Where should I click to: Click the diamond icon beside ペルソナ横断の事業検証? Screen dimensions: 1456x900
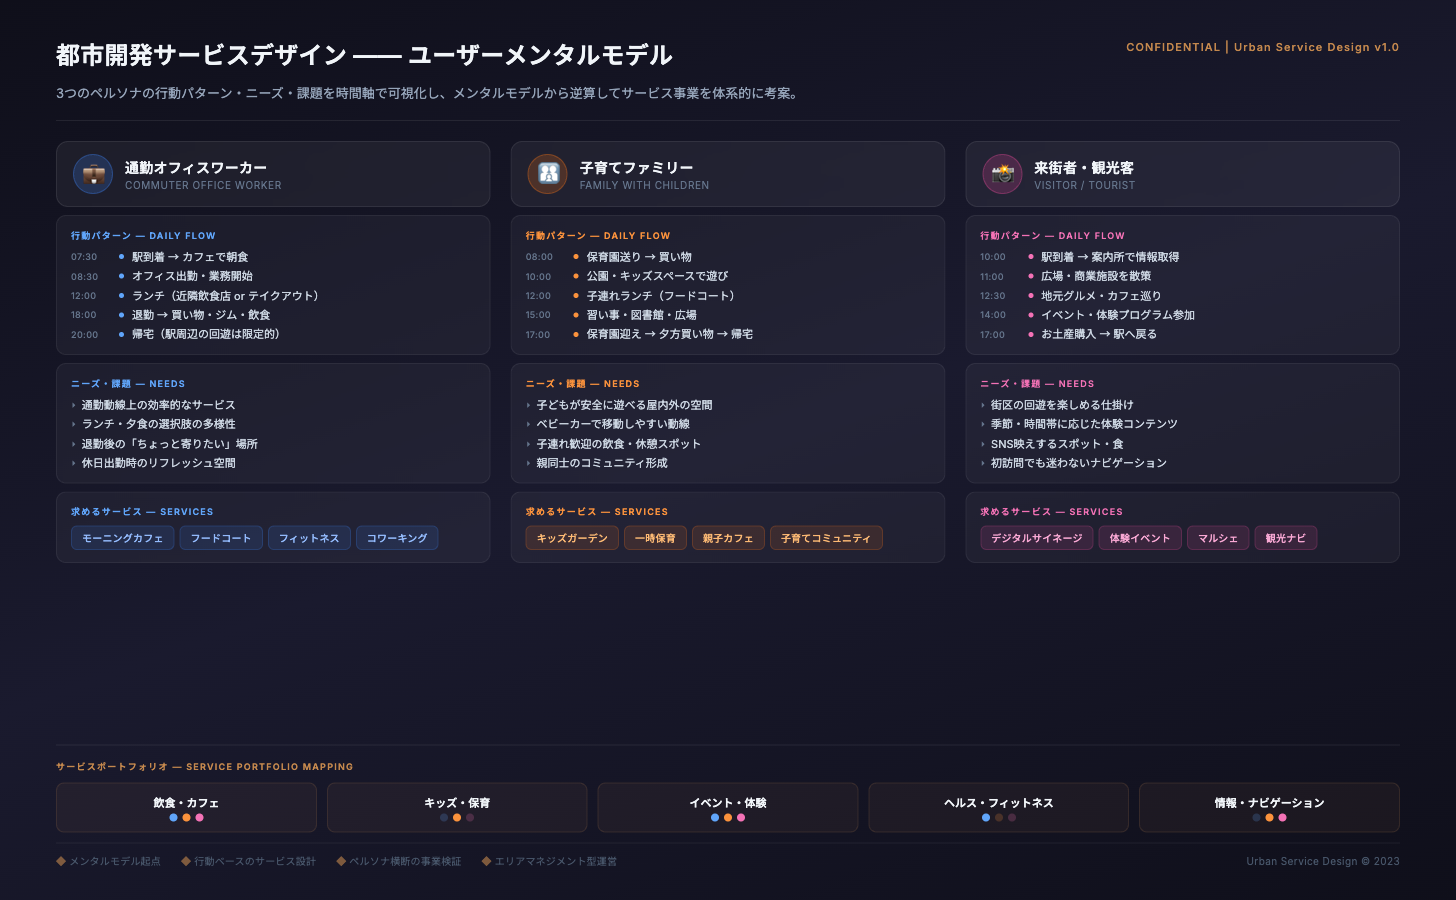click(341, 861)
